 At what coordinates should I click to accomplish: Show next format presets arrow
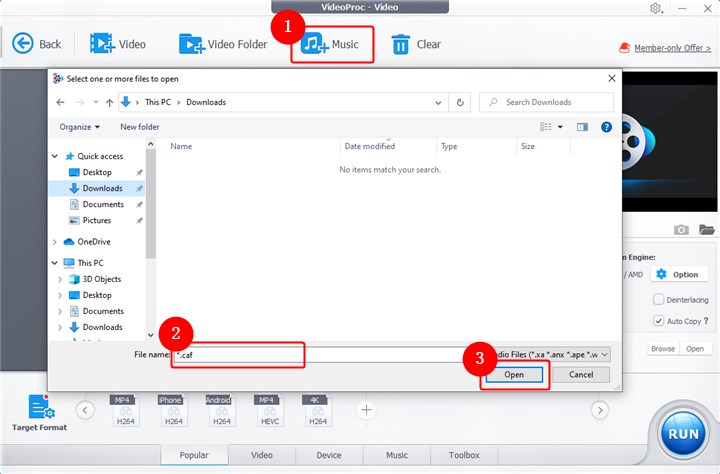click(600, 410)
